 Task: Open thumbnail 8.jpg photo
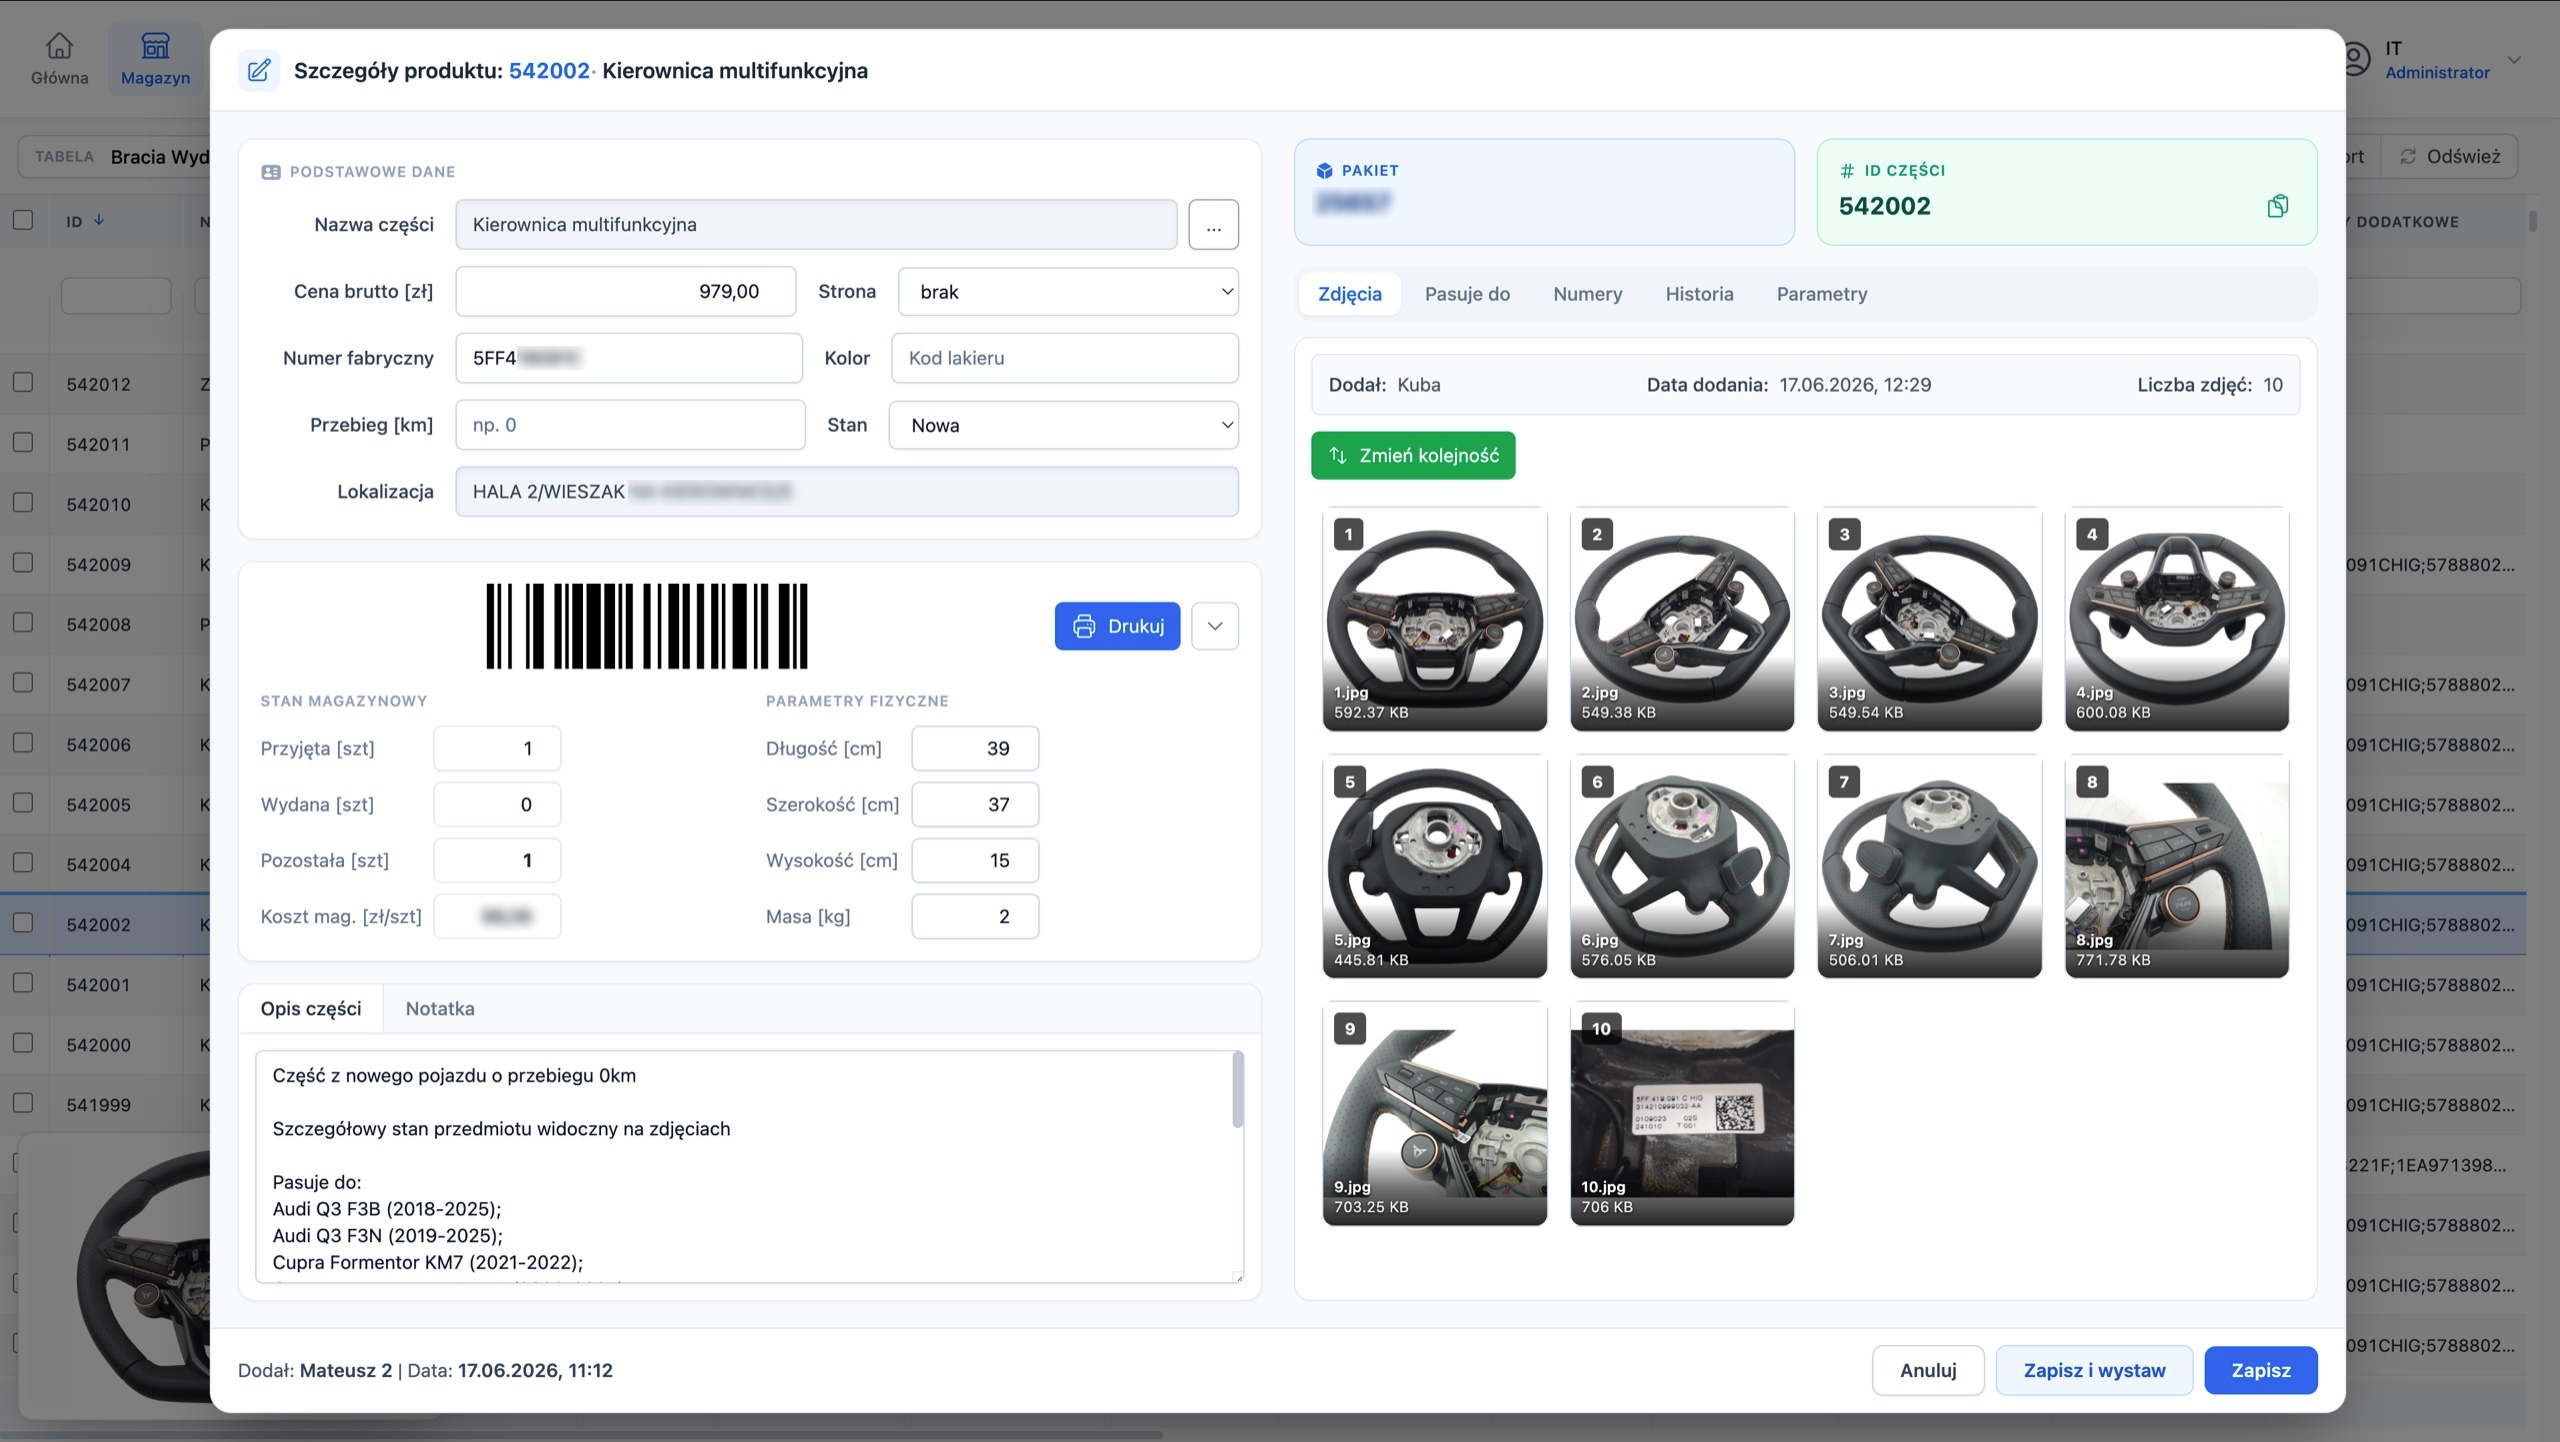pos(2176,866)
